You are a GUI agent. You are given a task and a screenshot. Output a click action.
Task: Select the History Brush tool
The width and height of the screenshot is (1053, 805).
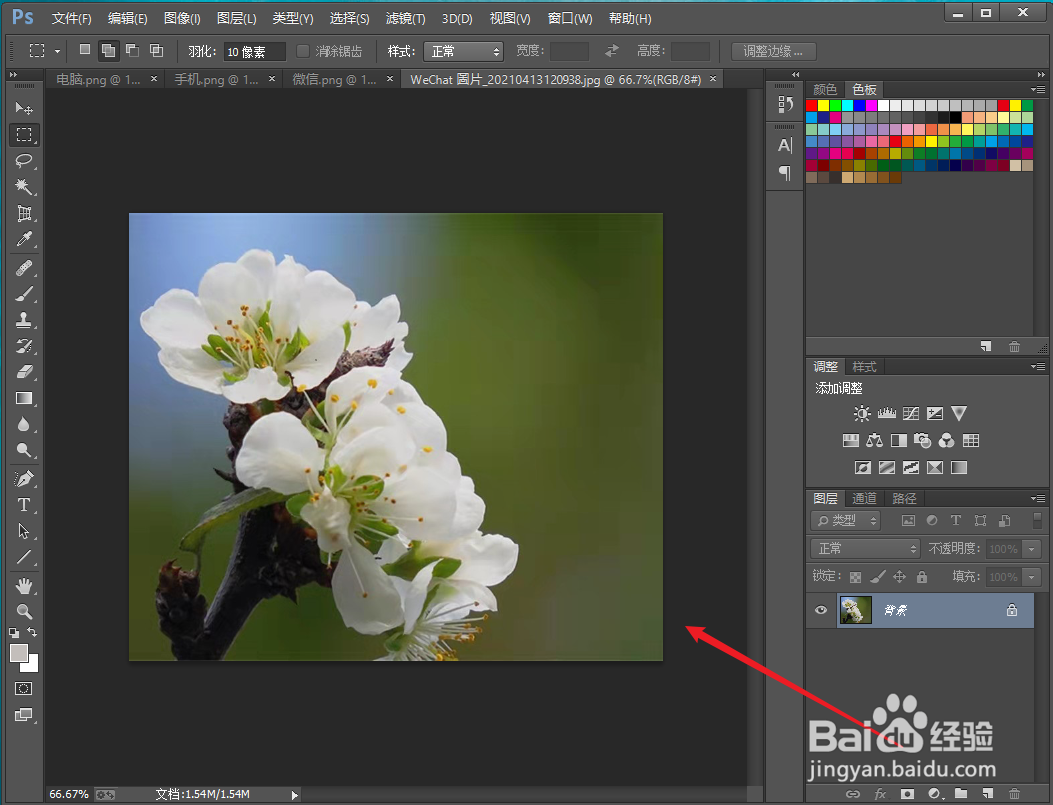coord(24,346)
